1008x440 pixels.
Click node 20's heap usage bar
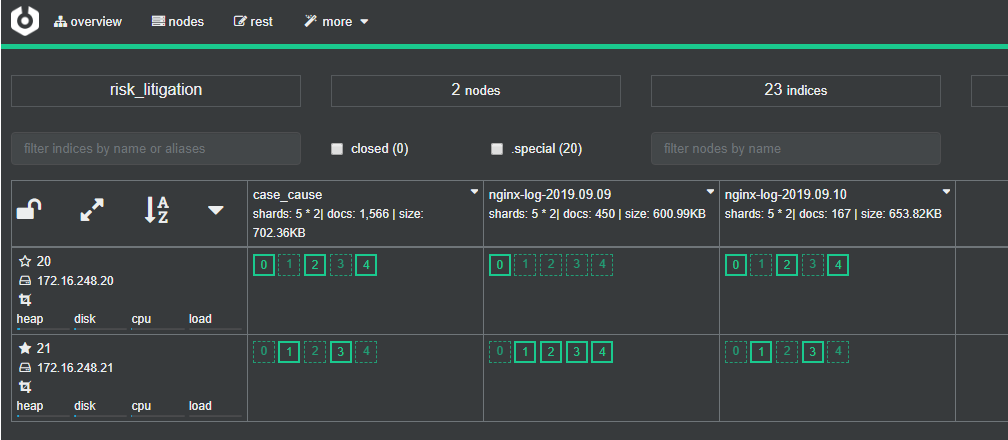pos(43,329)
